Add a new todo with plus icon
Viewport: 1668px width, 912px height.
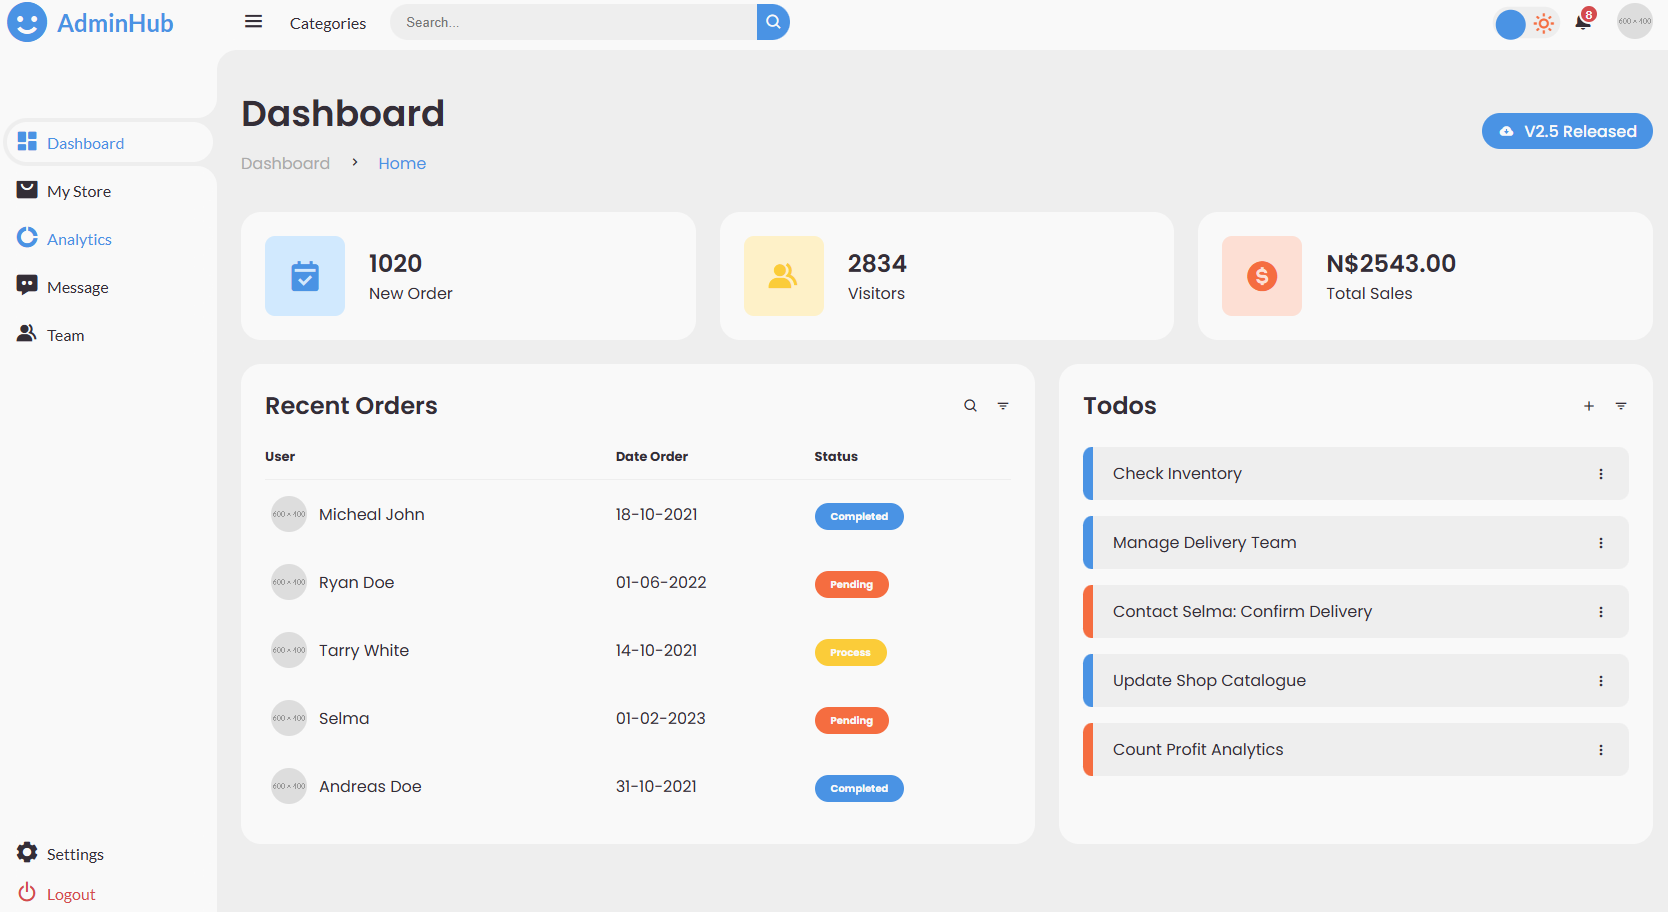pyautogui.click(x=1589, y=406)
